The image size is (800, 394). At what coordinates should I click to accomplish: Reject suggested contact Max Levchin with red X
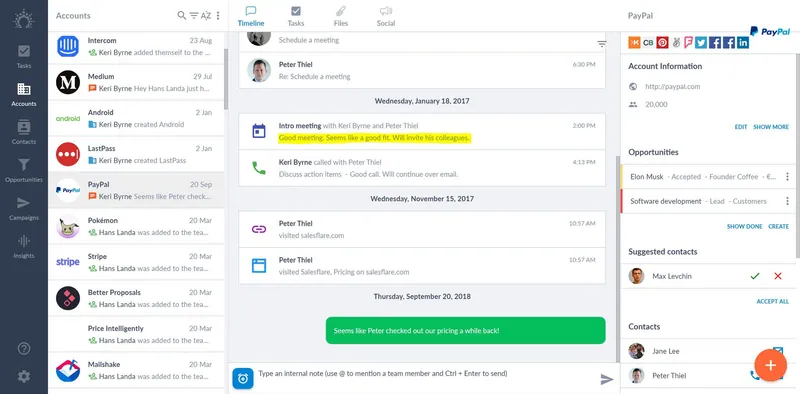778,276
